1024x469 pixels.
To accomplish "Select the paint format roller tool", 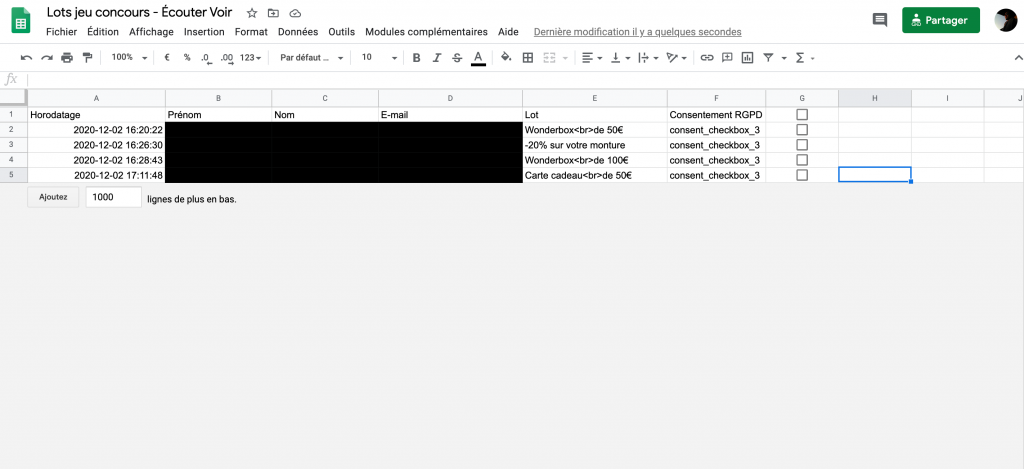I will coord(87,58).
